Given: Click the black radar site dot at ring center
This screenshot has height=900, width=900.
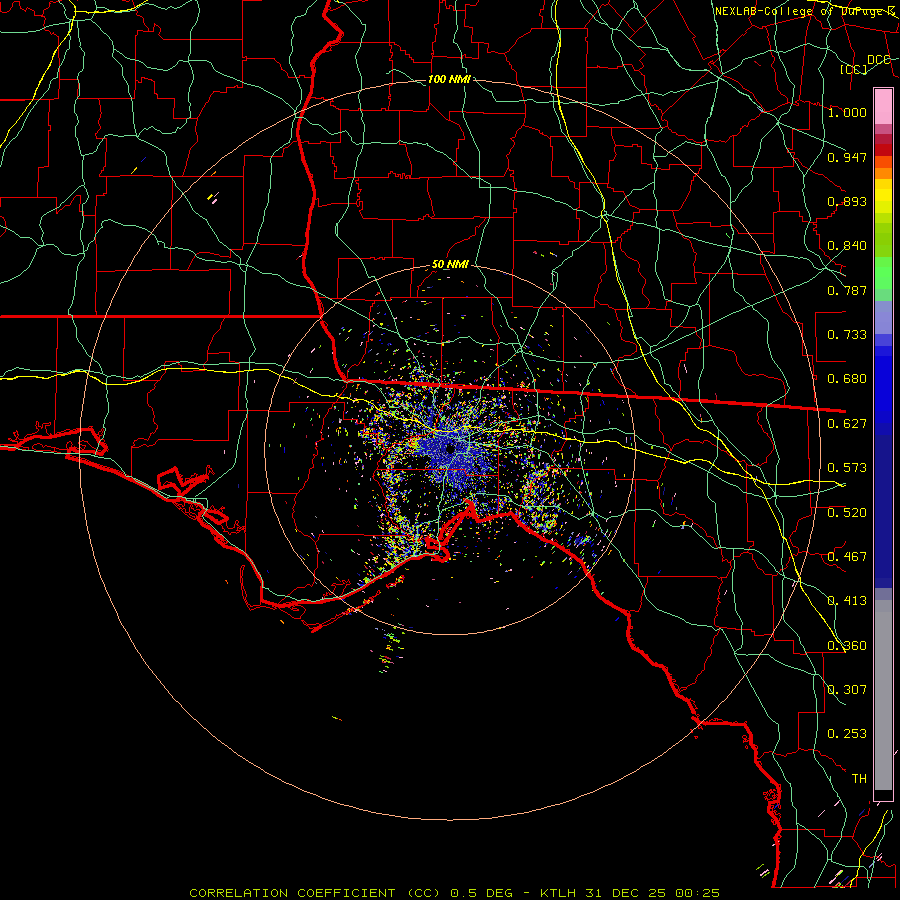Looking at the screenshot, I should click(450, 449).
